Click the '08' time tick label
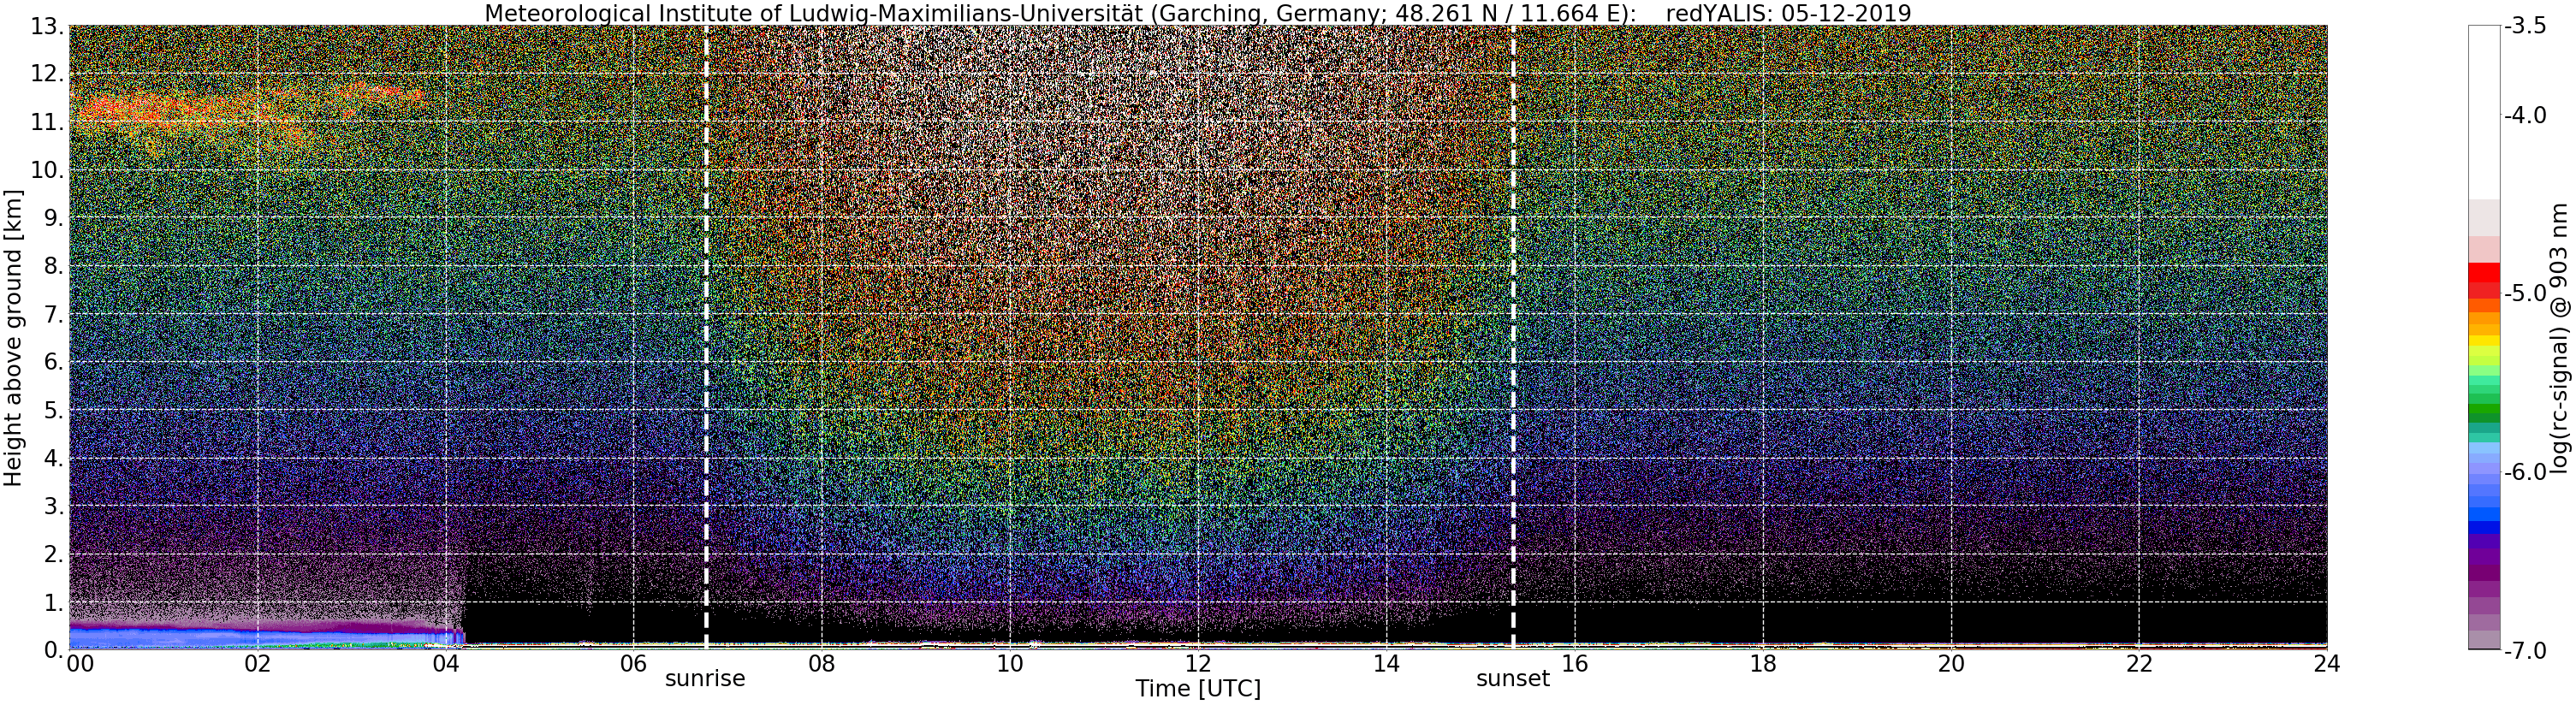The height and width of the screenshot is (705, 2576). (x=822, y=664)
